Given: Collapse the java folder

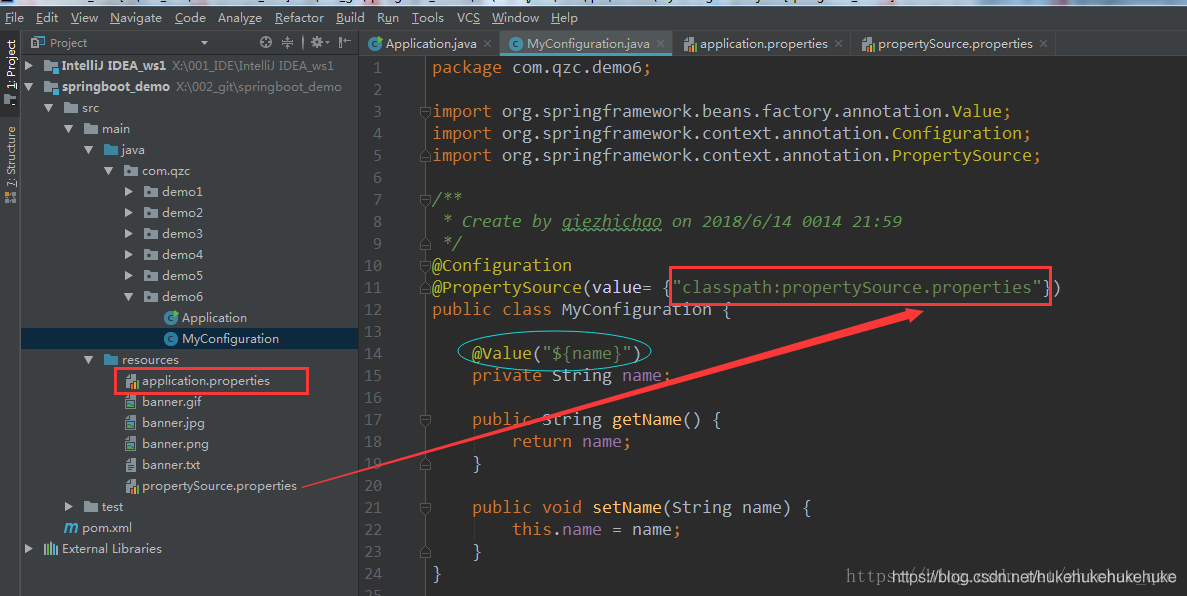Looking at the screenshot, I should (89, 150).
